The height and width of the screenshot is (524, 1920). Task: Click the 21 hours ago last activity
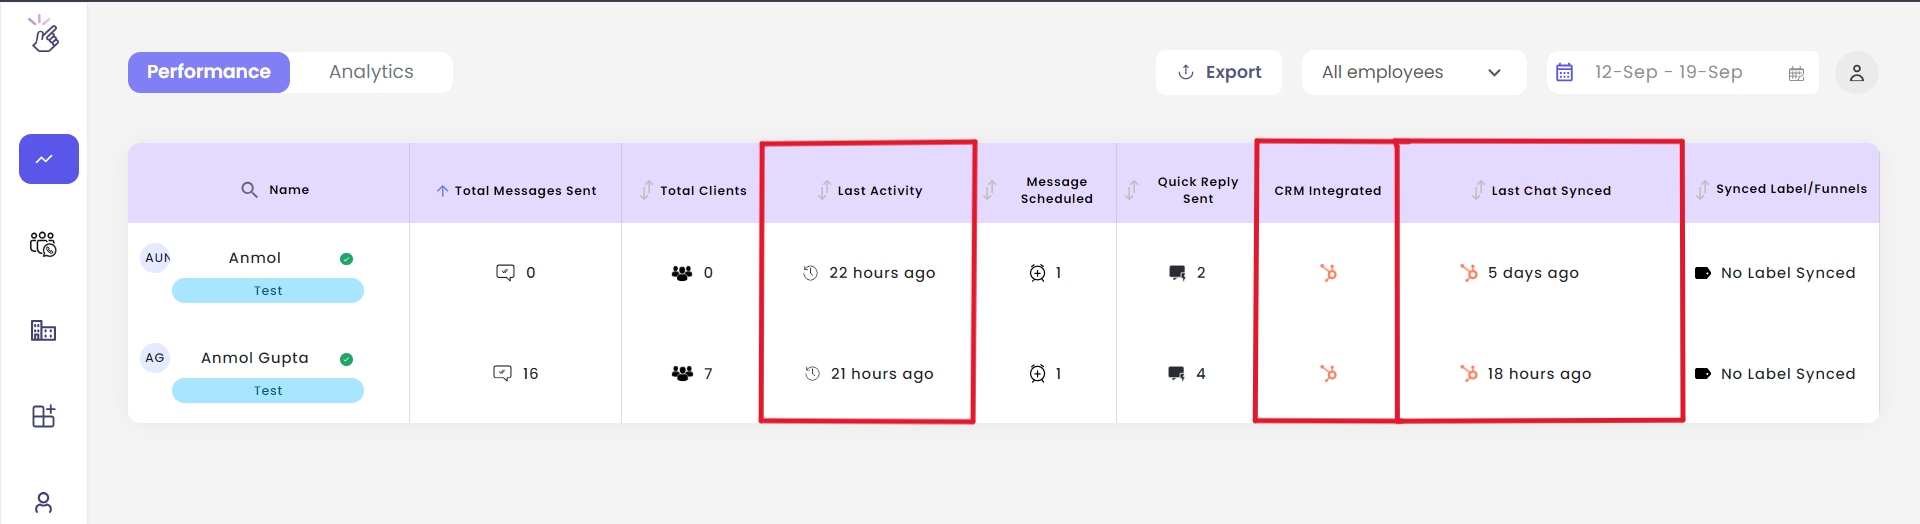(869, 374)
